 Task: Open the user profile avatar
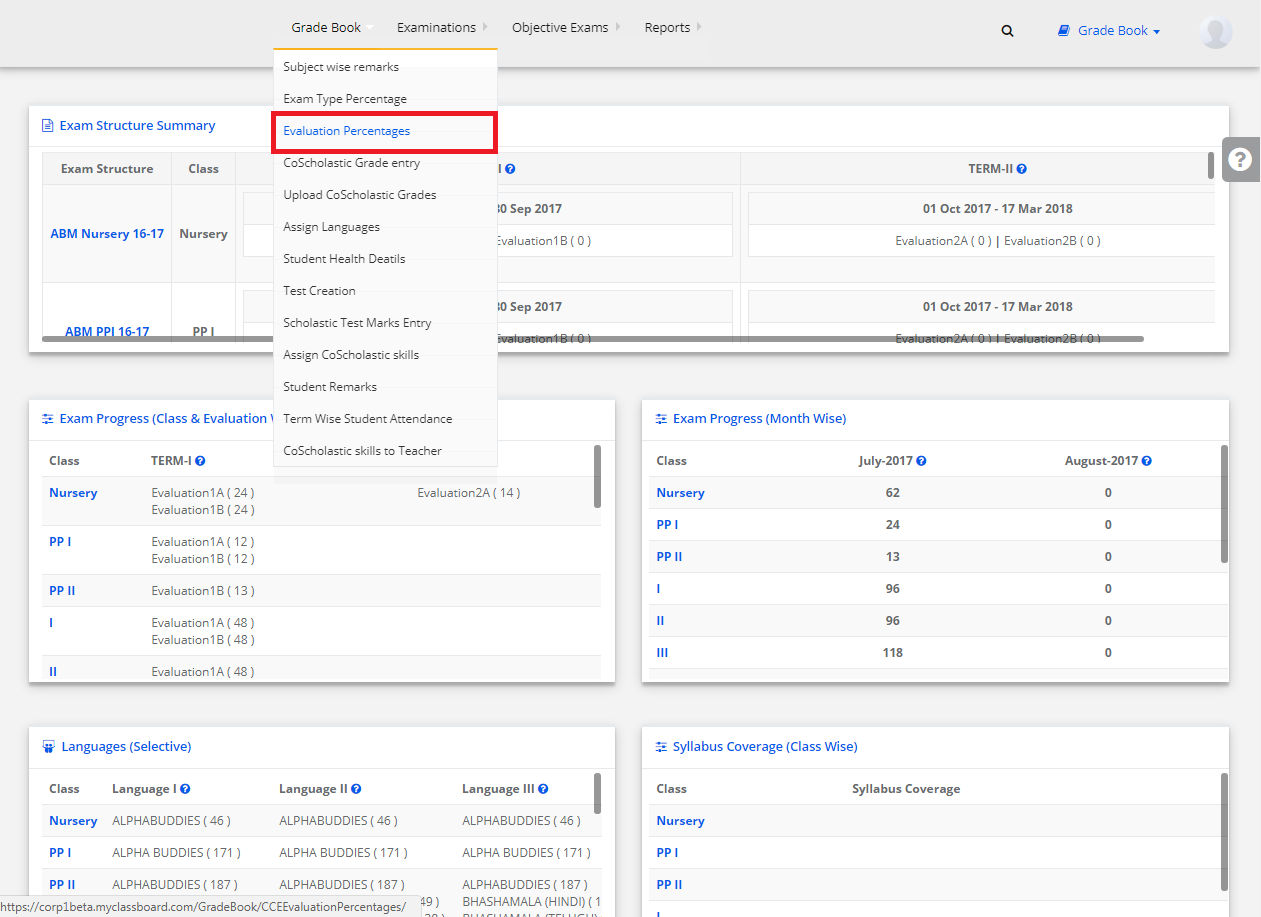[x=1215, y=31]
